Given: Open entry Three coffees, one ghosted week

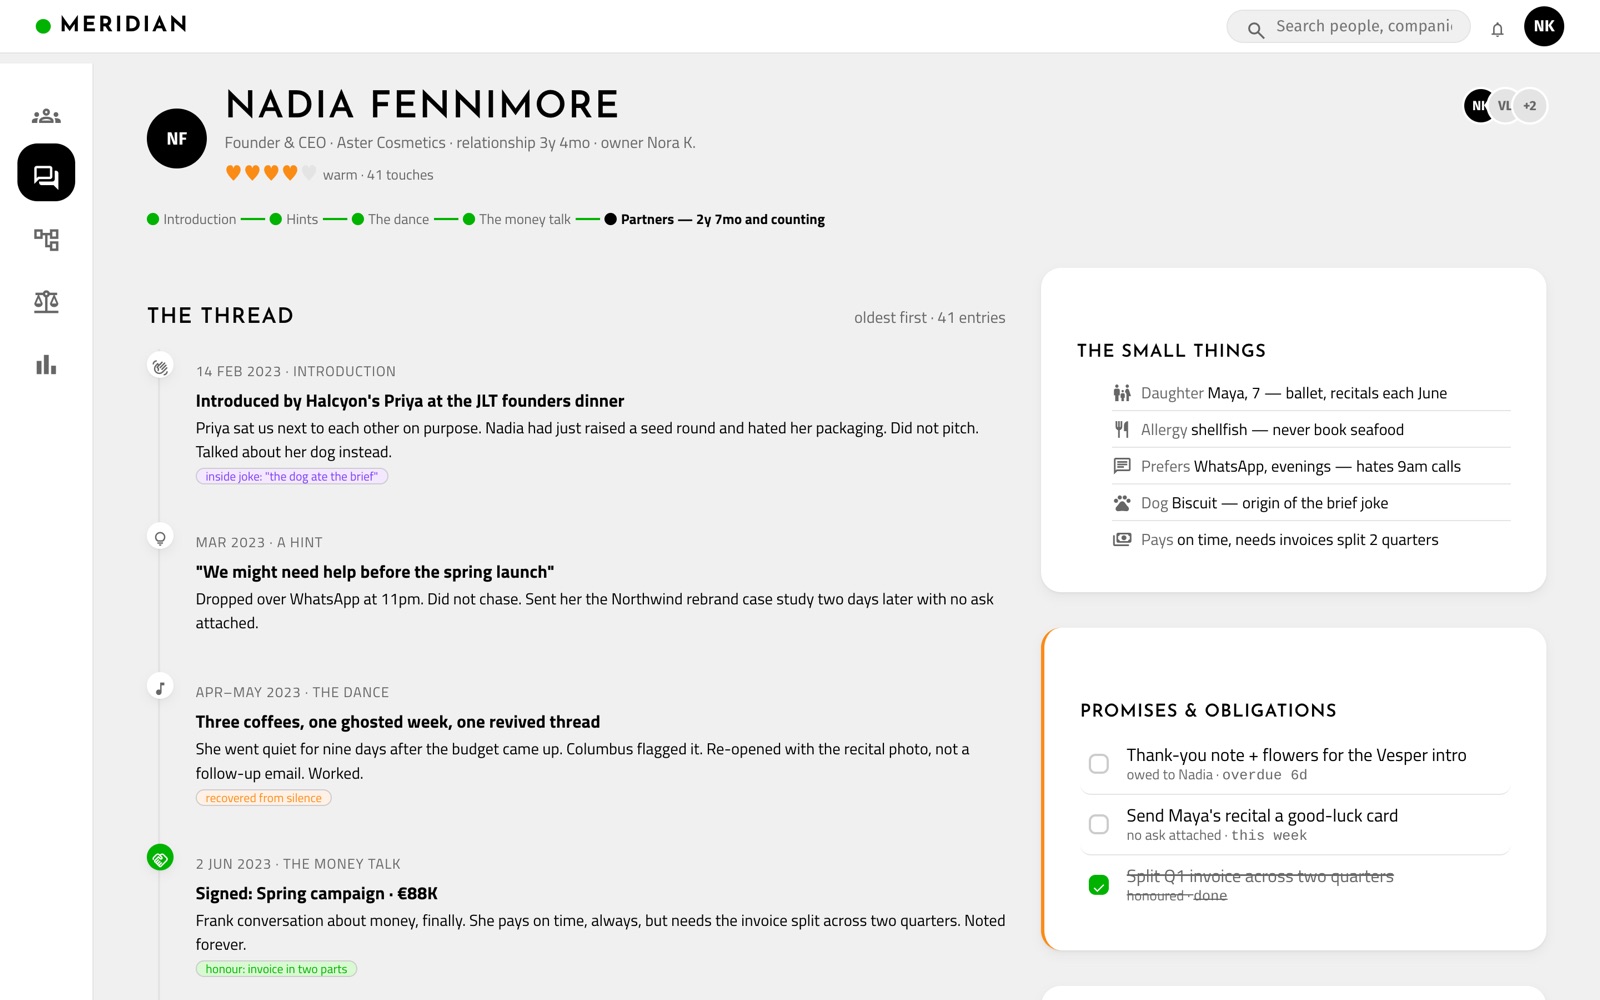Looking at the screenshot, I should (x=398, y=722).
